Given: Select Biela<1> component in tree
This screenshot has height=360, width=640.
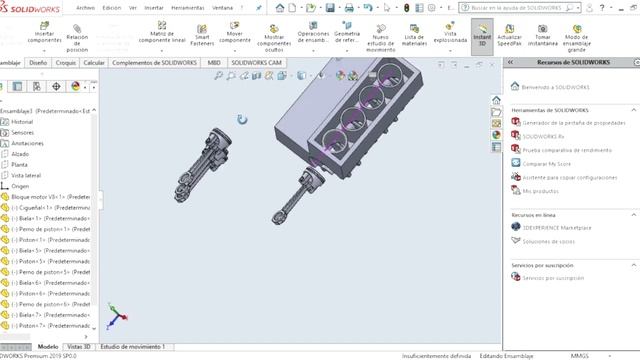Looking at the screenshot, I should (x=46, y=218).
